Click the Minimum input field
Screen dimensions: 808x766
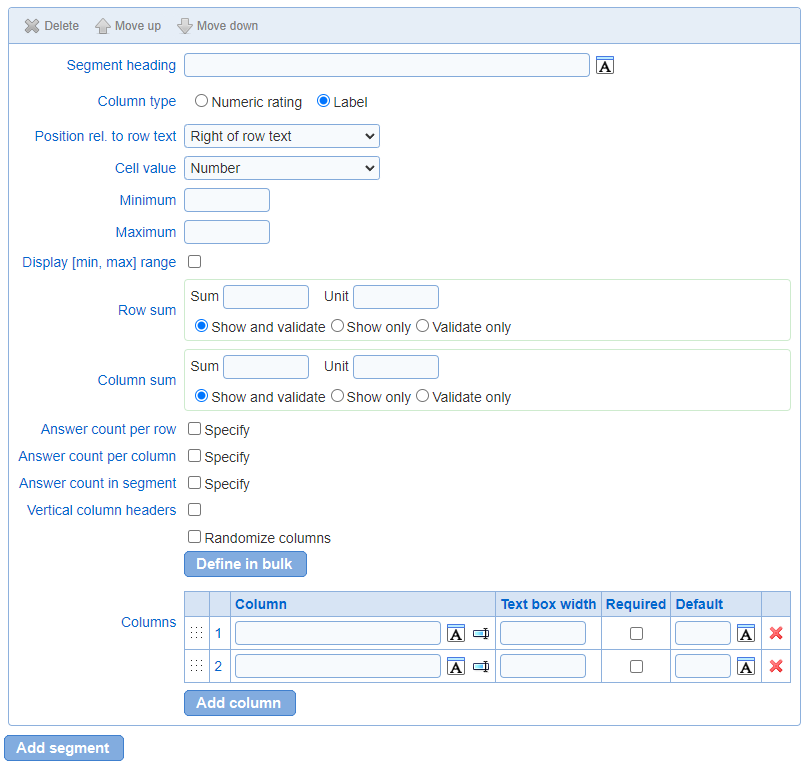[227, 200]
